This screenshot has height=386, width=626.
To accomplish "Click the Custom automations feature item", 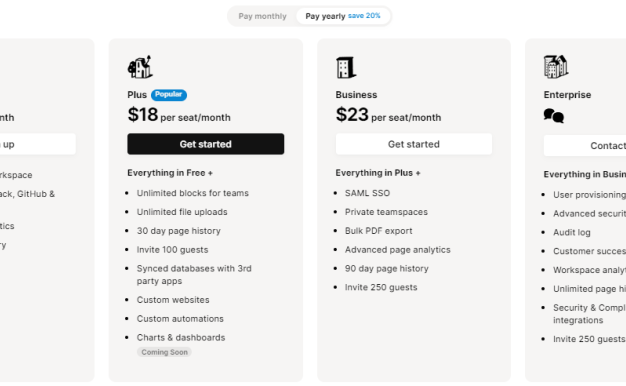I will coord(180,319).
